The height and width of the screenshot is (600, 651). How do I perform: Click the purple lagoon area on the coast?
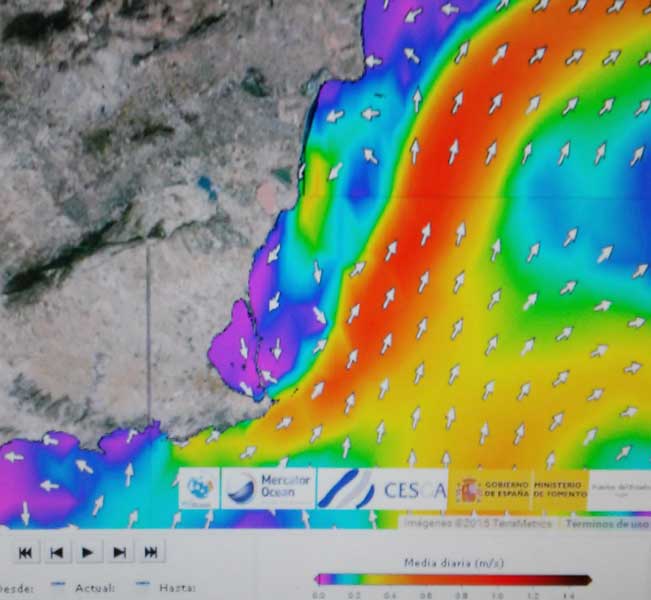[x=233, y=345]
